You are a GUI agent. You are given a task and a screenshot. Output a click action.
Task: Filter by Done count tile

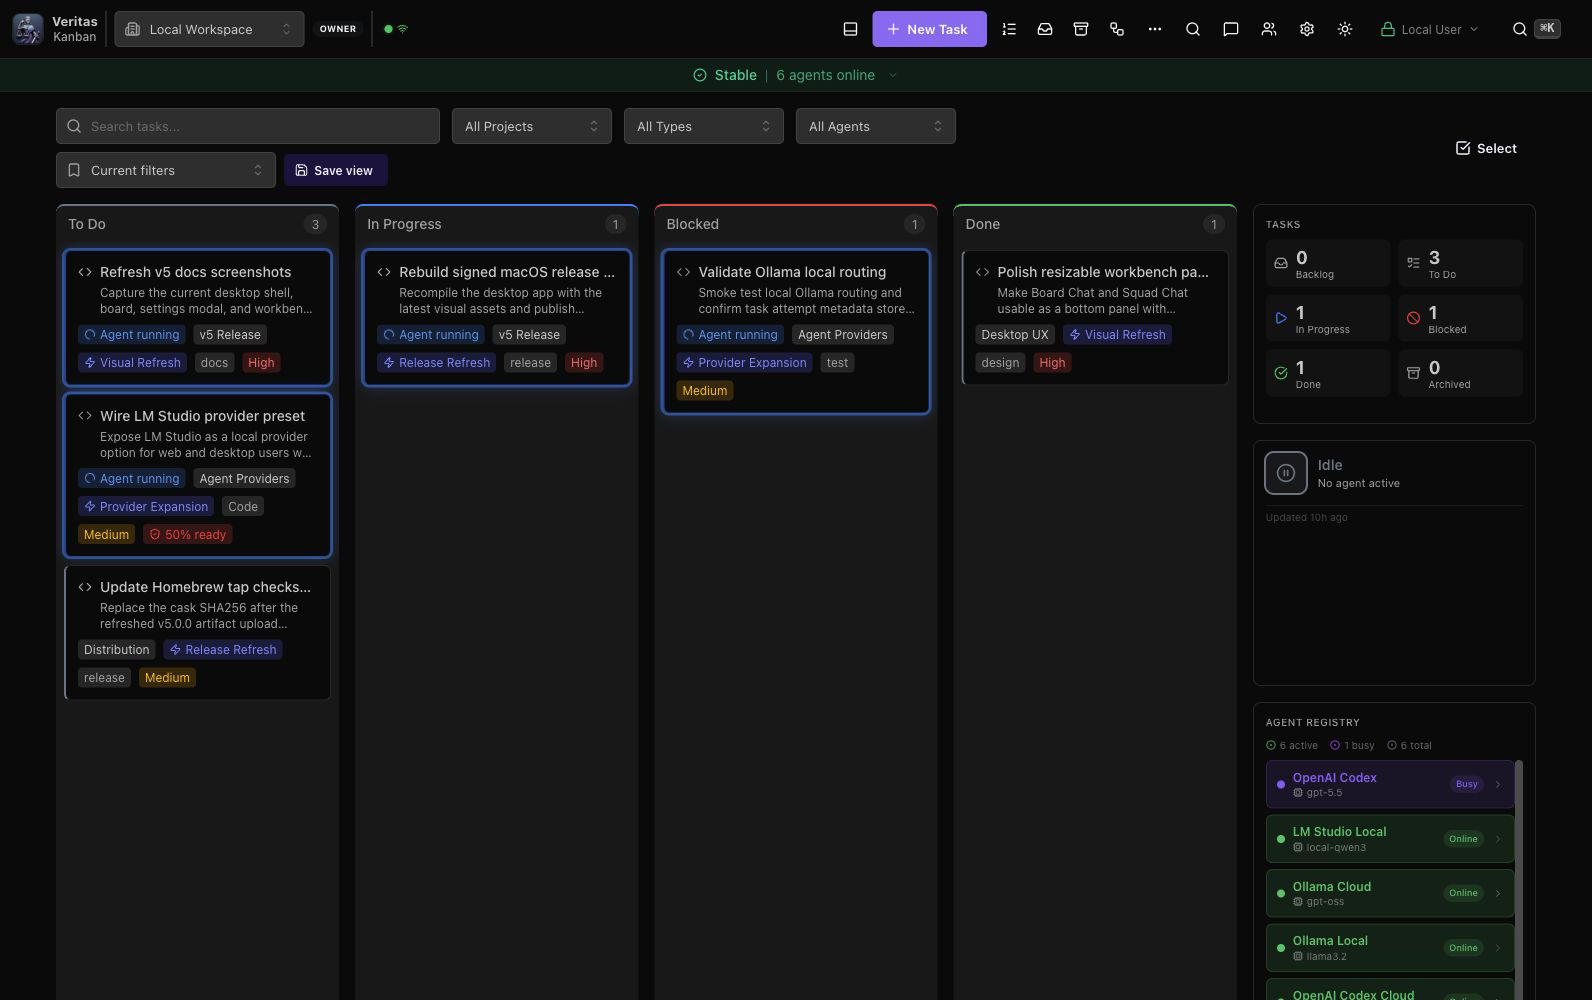[1328, 373]
